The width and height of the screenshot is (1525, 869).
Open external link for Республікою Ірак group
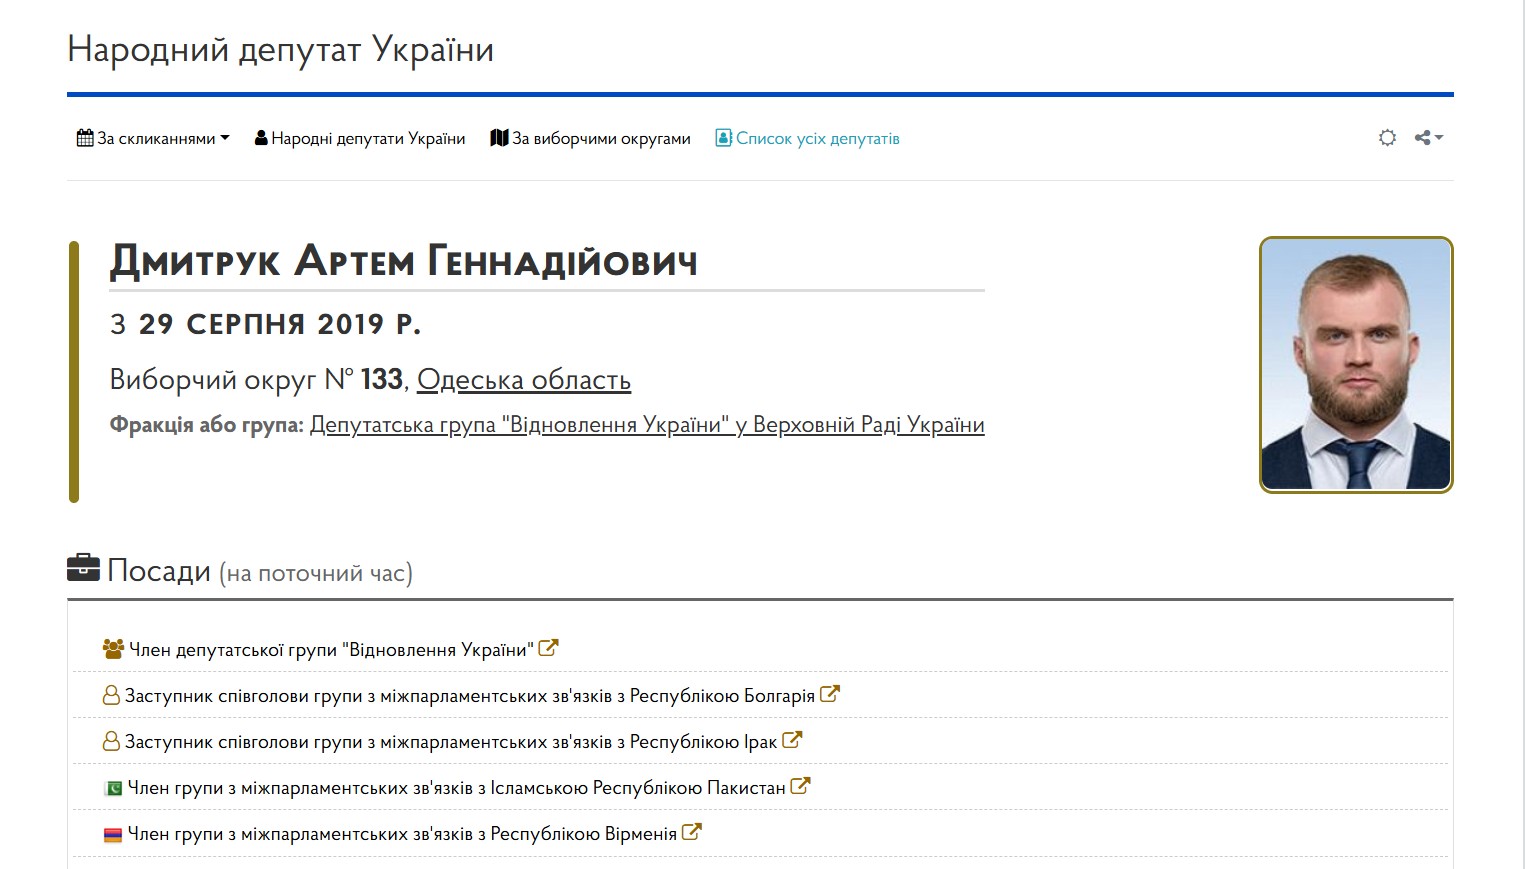[792, 740]
